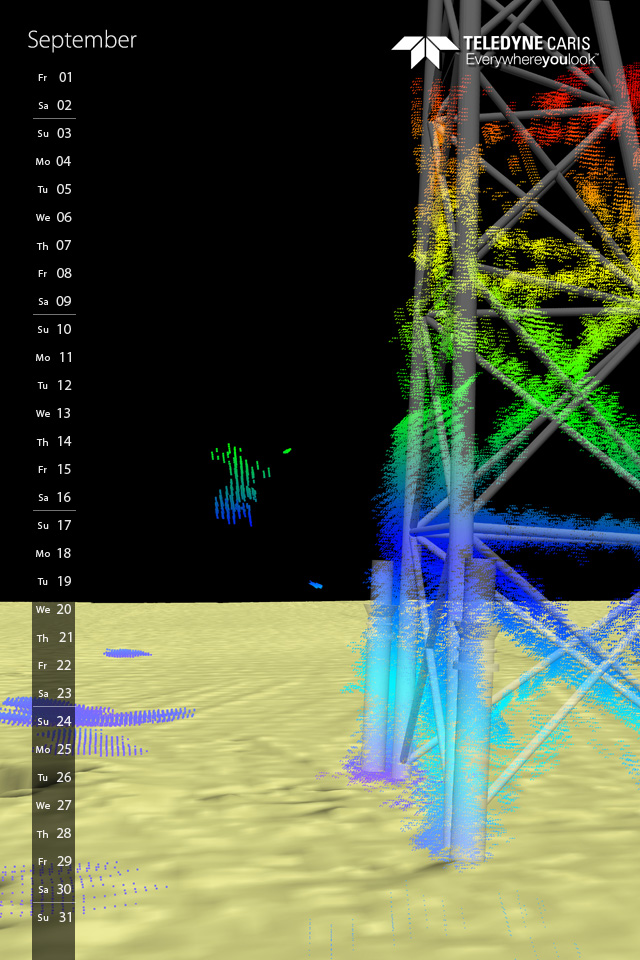
Task: Select Su 24 date row
Action: coord(54,721)
